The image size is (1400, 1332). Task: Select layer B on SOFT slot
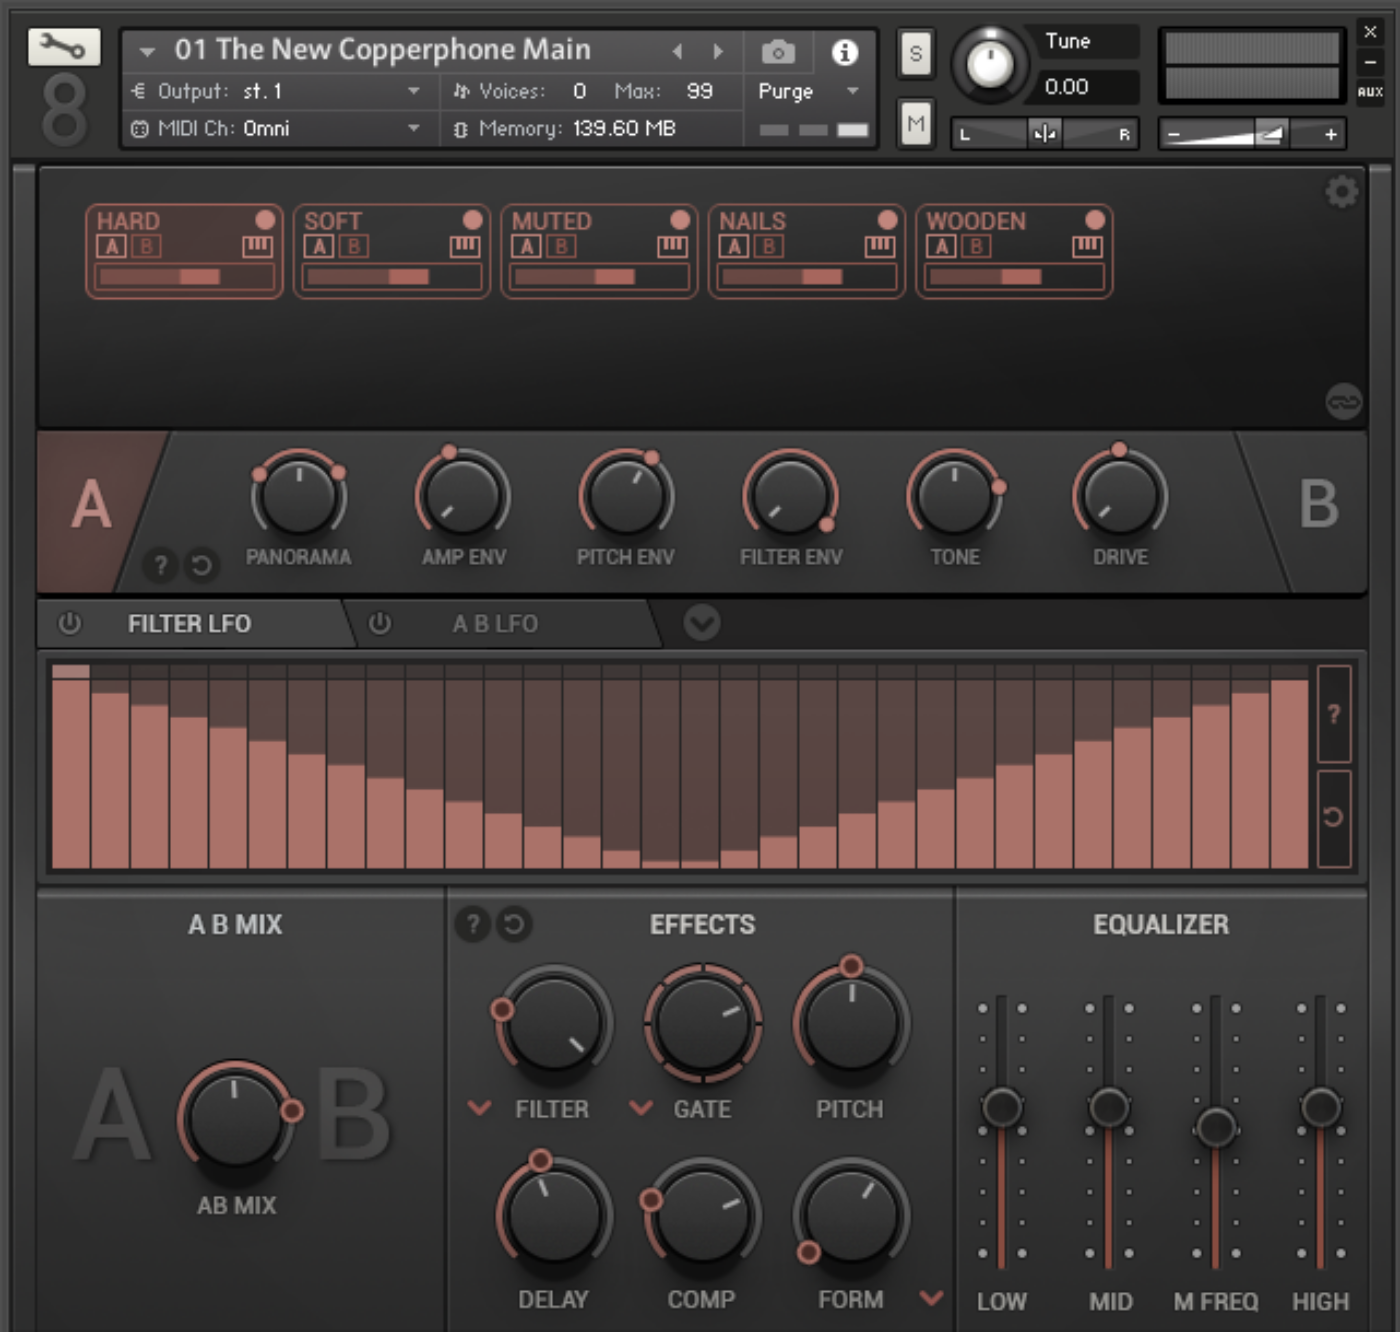[354, 246]
